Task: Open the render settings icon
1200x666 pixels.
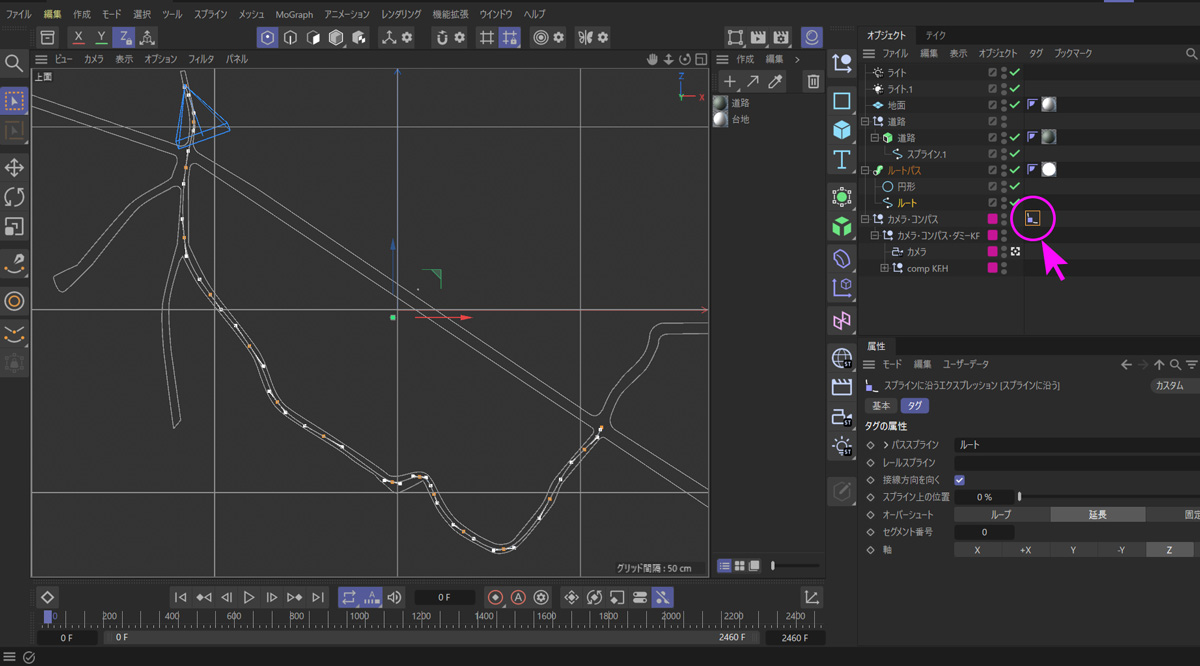Action: [782, 38]
